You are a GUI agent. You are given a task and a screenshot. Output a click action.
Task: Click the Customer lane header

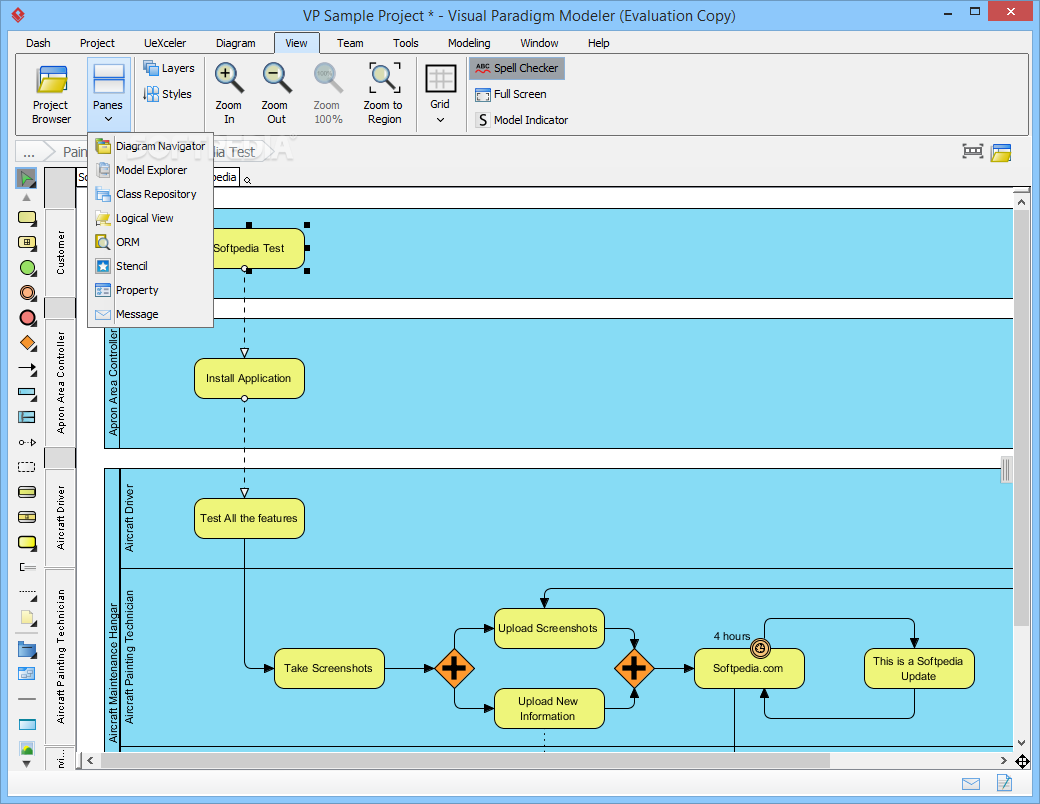pyautogui.click(x=60, y=253)
